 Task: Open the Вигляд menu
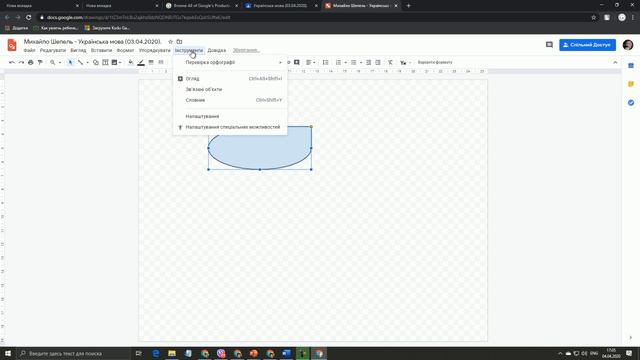[x=78, y=50]
